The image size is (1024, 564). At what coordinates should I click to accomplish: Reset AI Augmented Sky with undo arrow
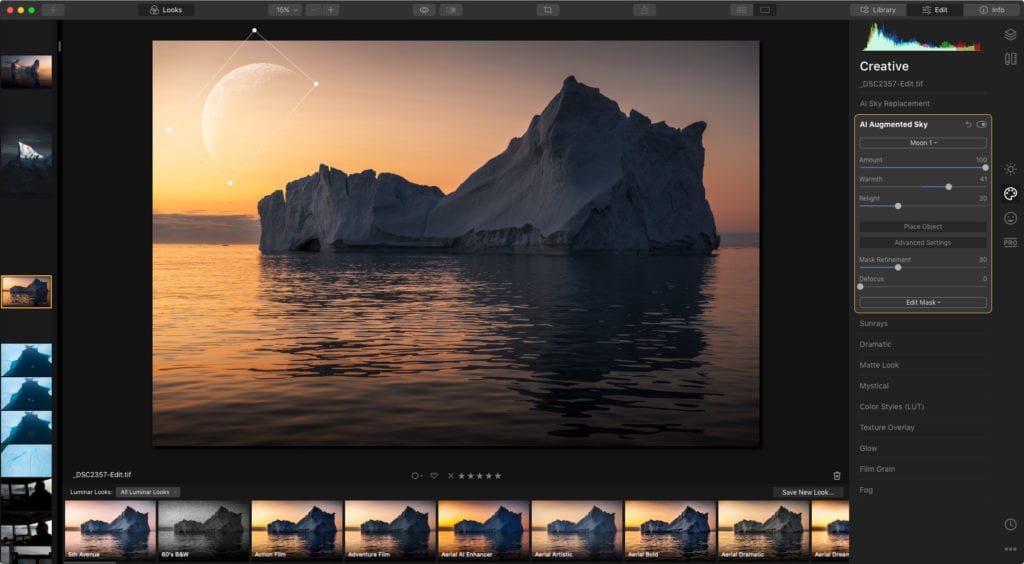pos(968,125)
